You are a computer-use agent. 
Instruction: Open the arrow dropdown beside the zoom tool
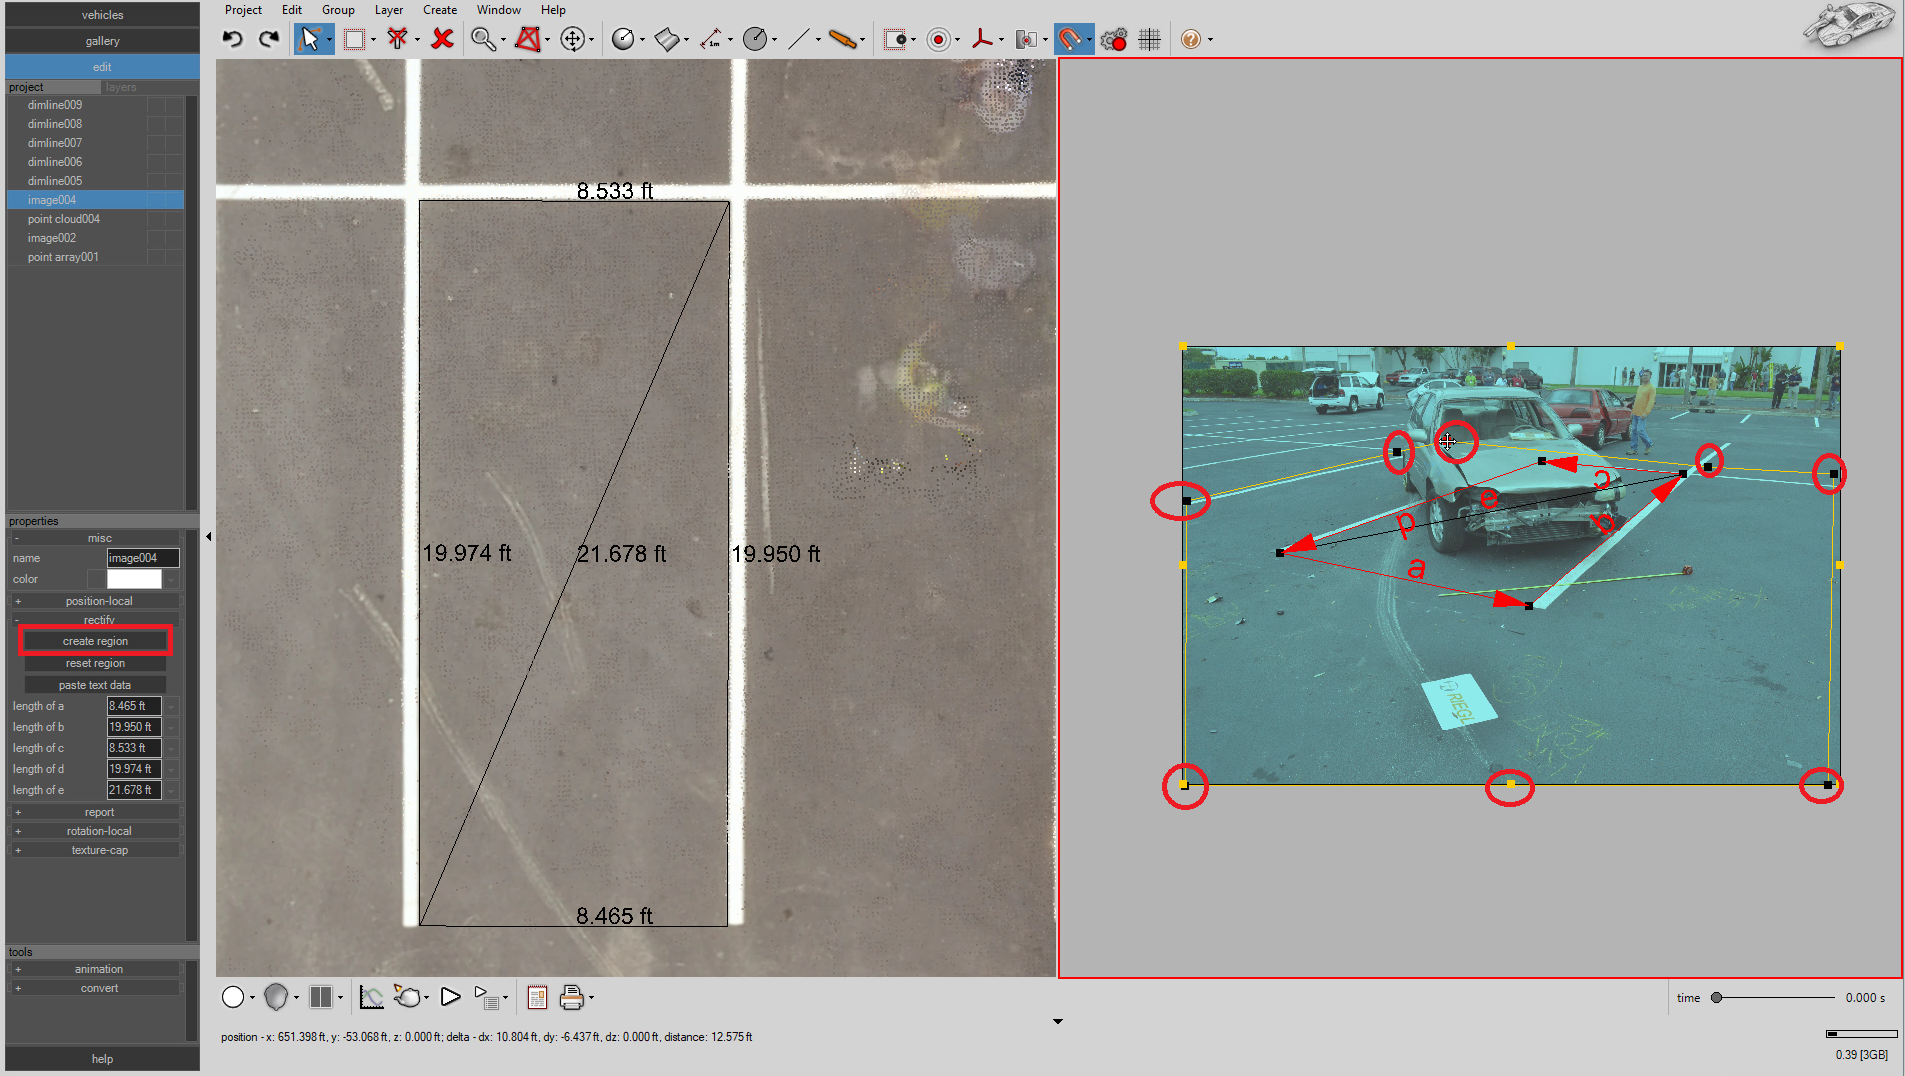click(503, 40)
